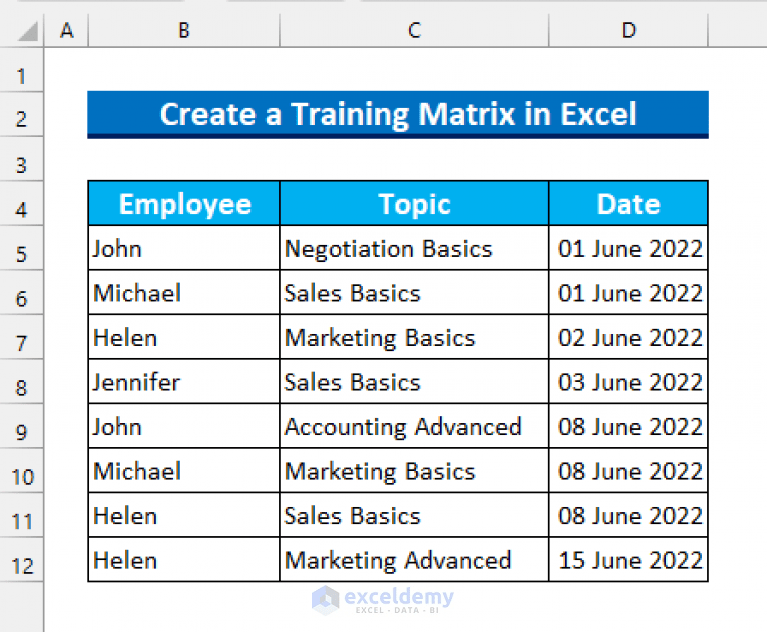Image resolution: width=767 pixels, height=632 pixels.
Task: Select column D header
Action: pyautogui.click(x=629, y=30)
